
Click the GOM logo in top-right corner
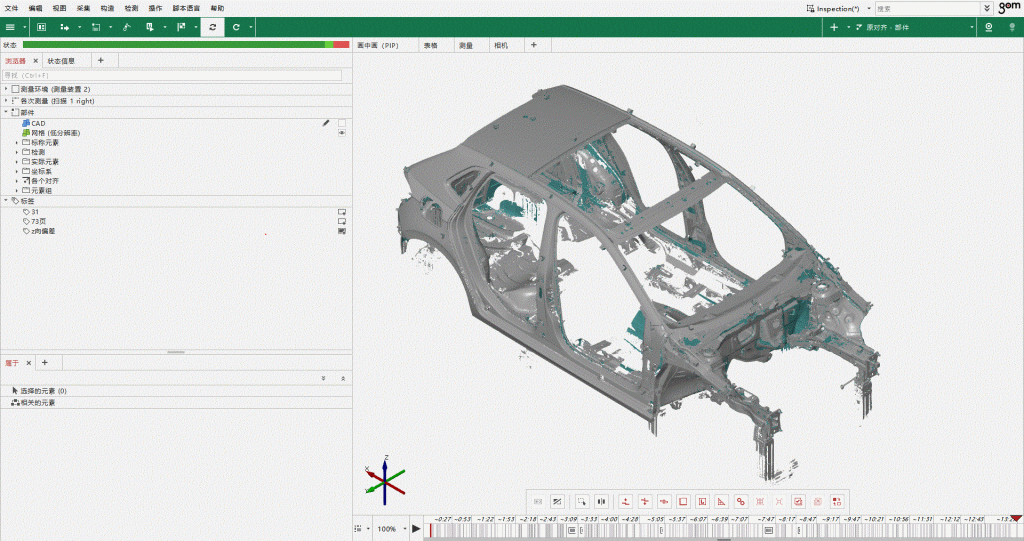pyautogui.click(x=1008, y=7)
